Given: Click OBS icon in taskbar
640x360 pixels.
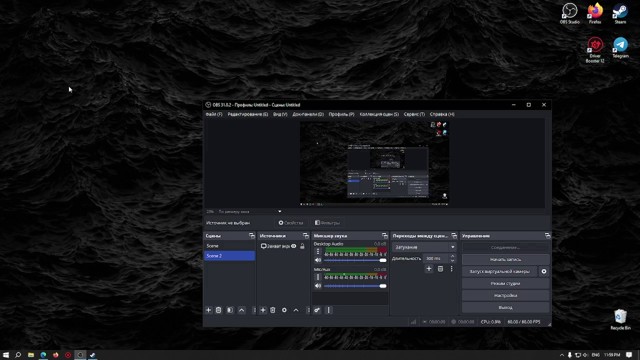Looking at the screenshot, I should [x=80, y=355].
